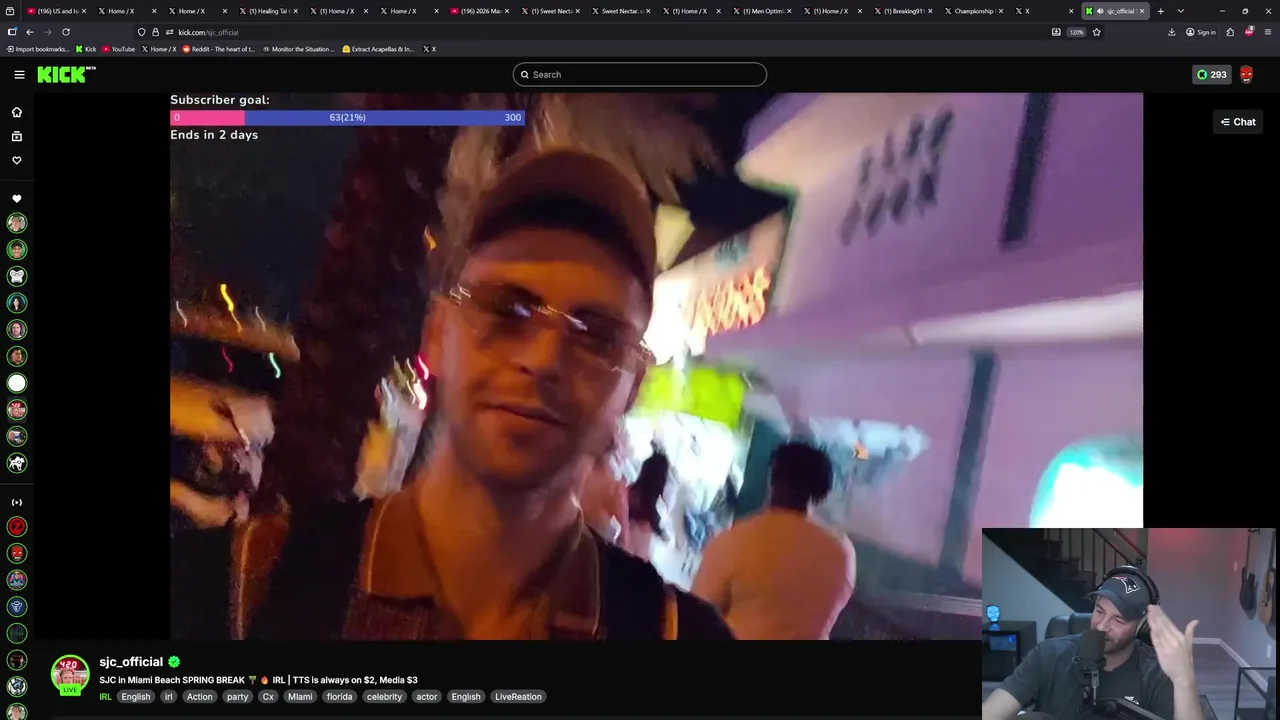Focus the Kick Search field

click(x=640, y=74)
